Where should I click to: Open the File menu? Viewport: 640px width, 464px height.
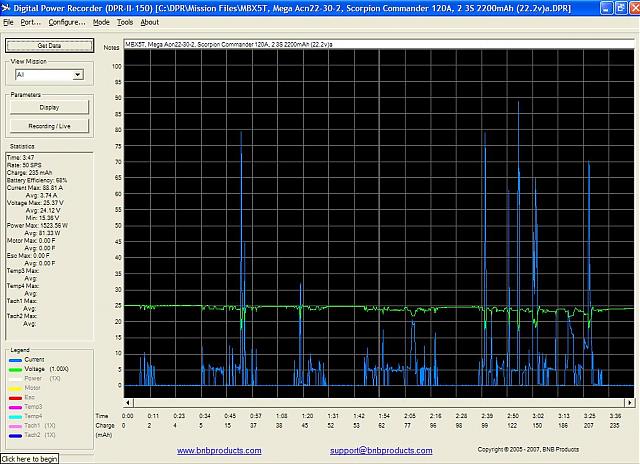point(8,21)
